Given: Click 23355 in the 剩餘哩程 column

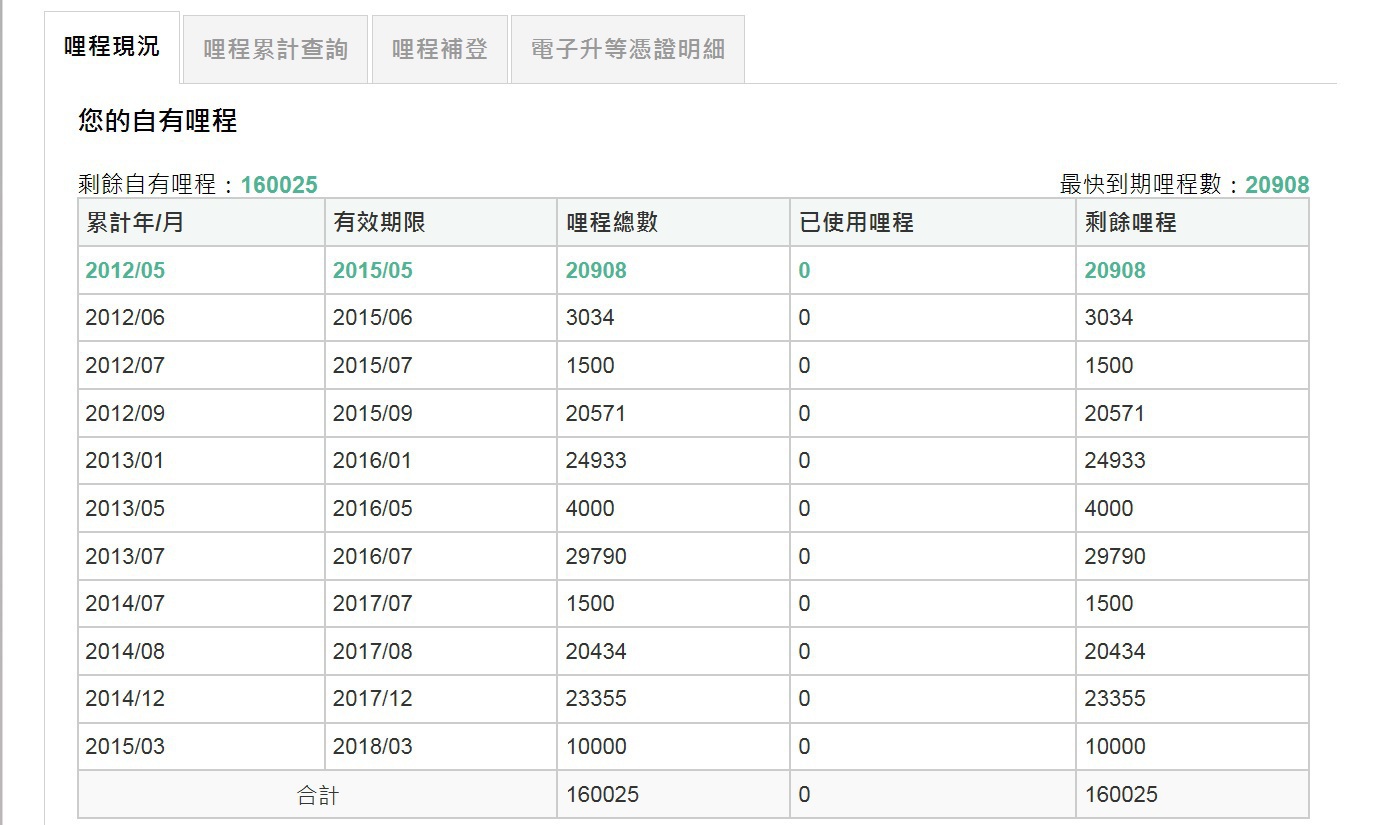Looking at the screenshot, I should pos(1115,699).
